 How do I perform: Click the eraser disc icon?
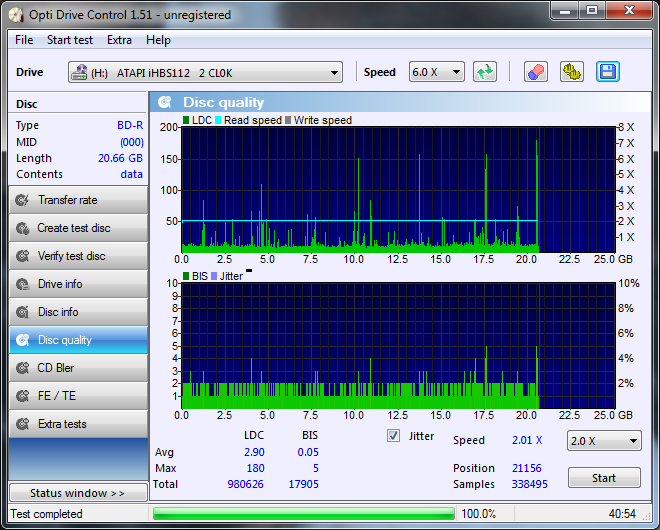coord(535,72)
